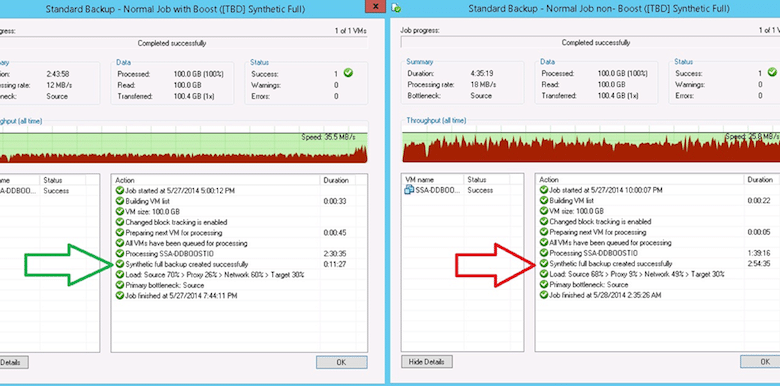This screenshot has height=386, width=780.
Task: Click check icon for 'Preparing next VM', duration 0:00:45
Action: pyautogui.click(x=119, y=232)
